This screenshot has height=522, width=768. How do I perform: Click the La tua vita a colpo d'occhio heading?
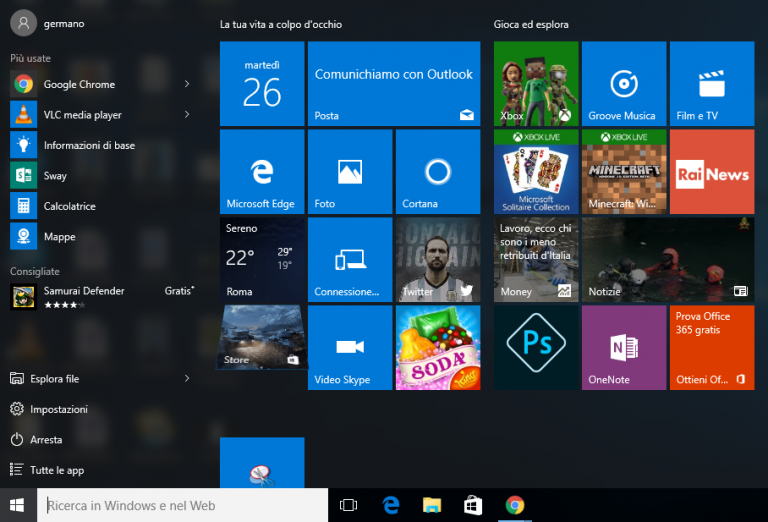[281, 24]
